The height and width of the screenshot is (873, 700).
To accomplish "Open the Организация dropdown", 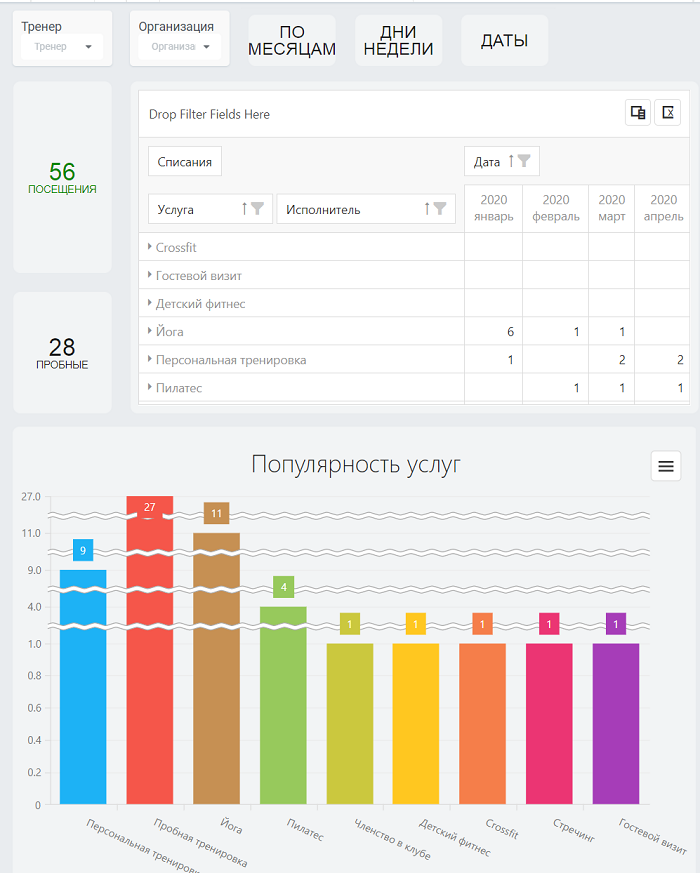I will (x=179, y=47).
